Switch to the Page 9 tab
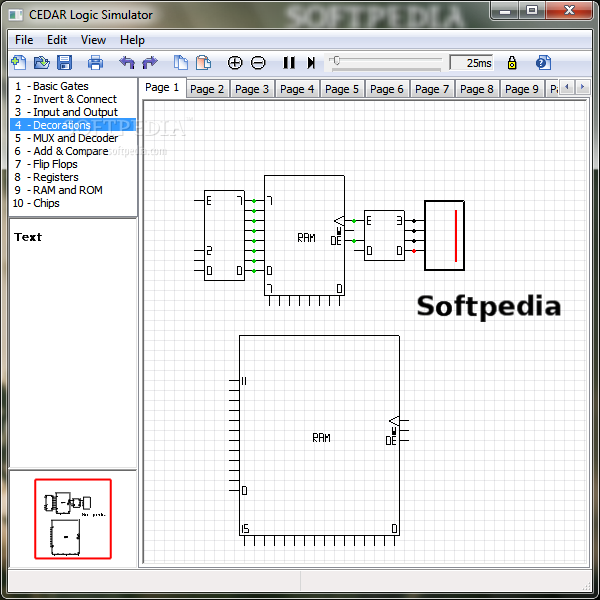 pyautogui.click(x=522, y=89)
